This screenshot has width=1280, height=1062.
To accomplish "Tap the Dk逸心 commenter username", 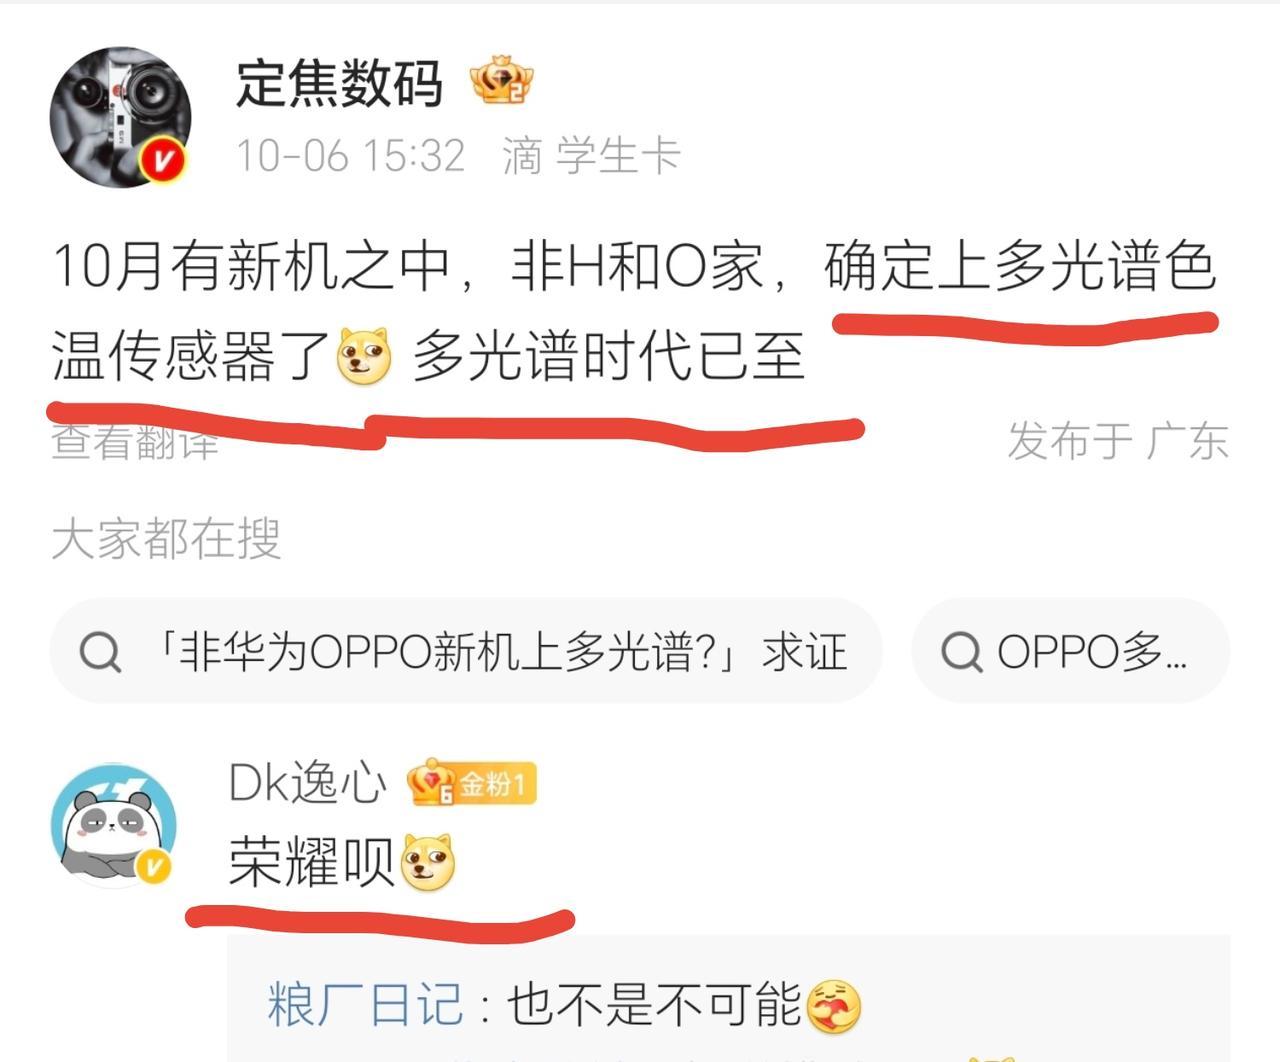I will (x=307, y=783).
